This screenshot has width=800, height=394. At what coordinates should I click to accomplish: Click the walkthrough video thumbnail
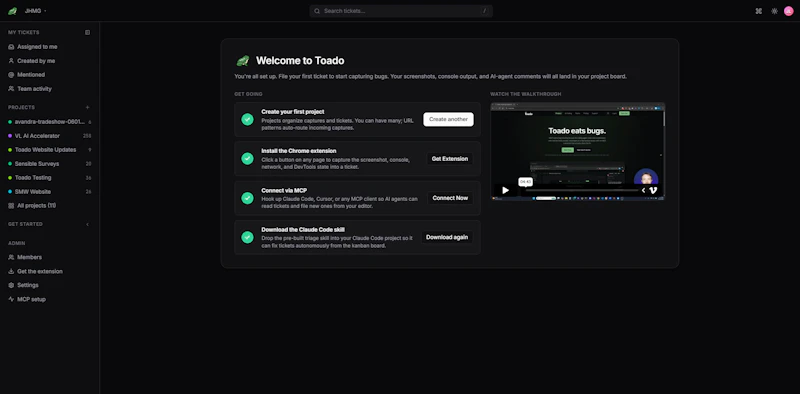tap(578, 151)
